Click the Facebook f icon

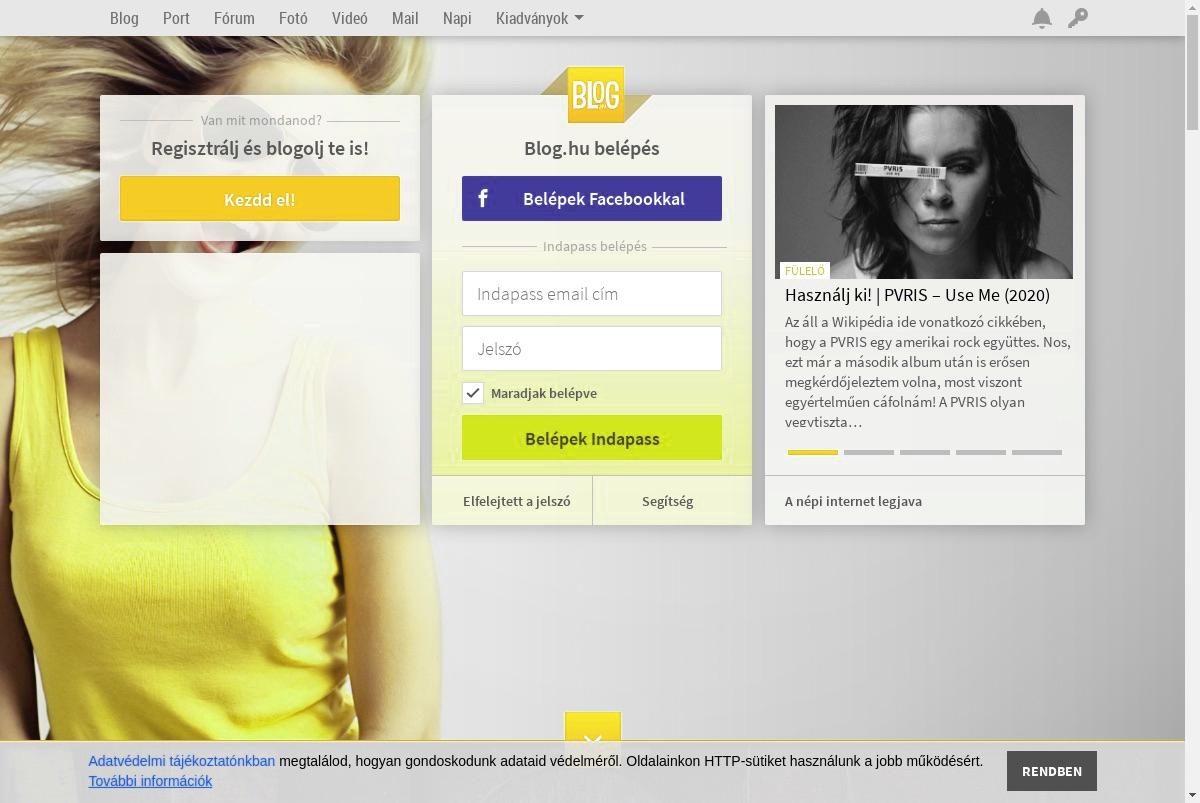pos(482,198)
